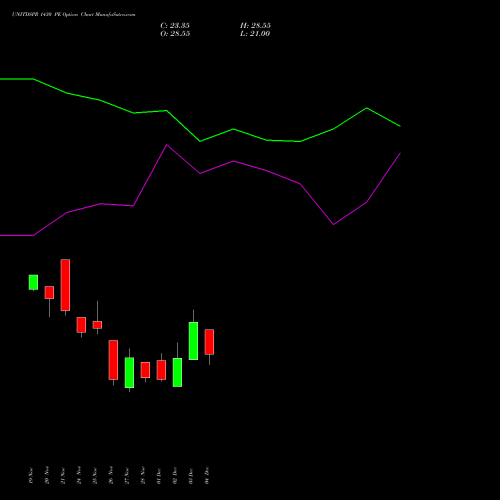The height and width of the screenshot is (500, 500).
Task: Select the red candle for 01 Dec
Action: click(x=161, y=370)
